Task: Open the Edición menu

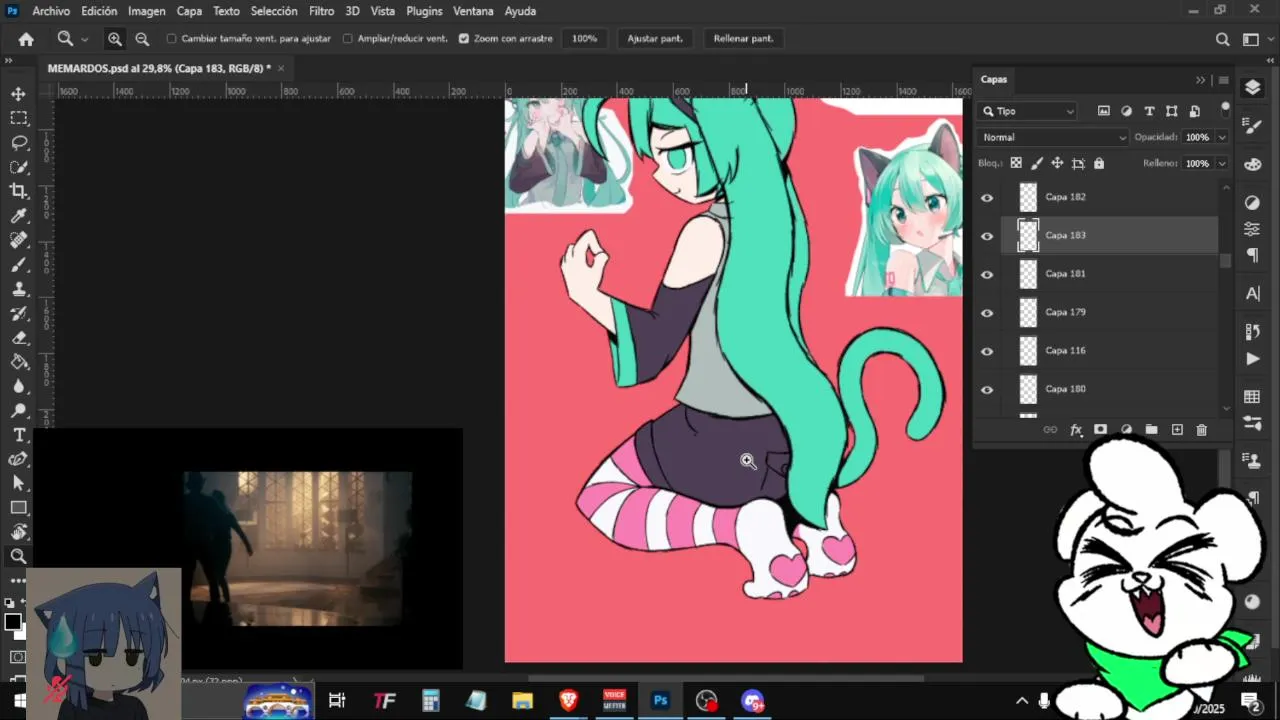Action: coord(99,11)
